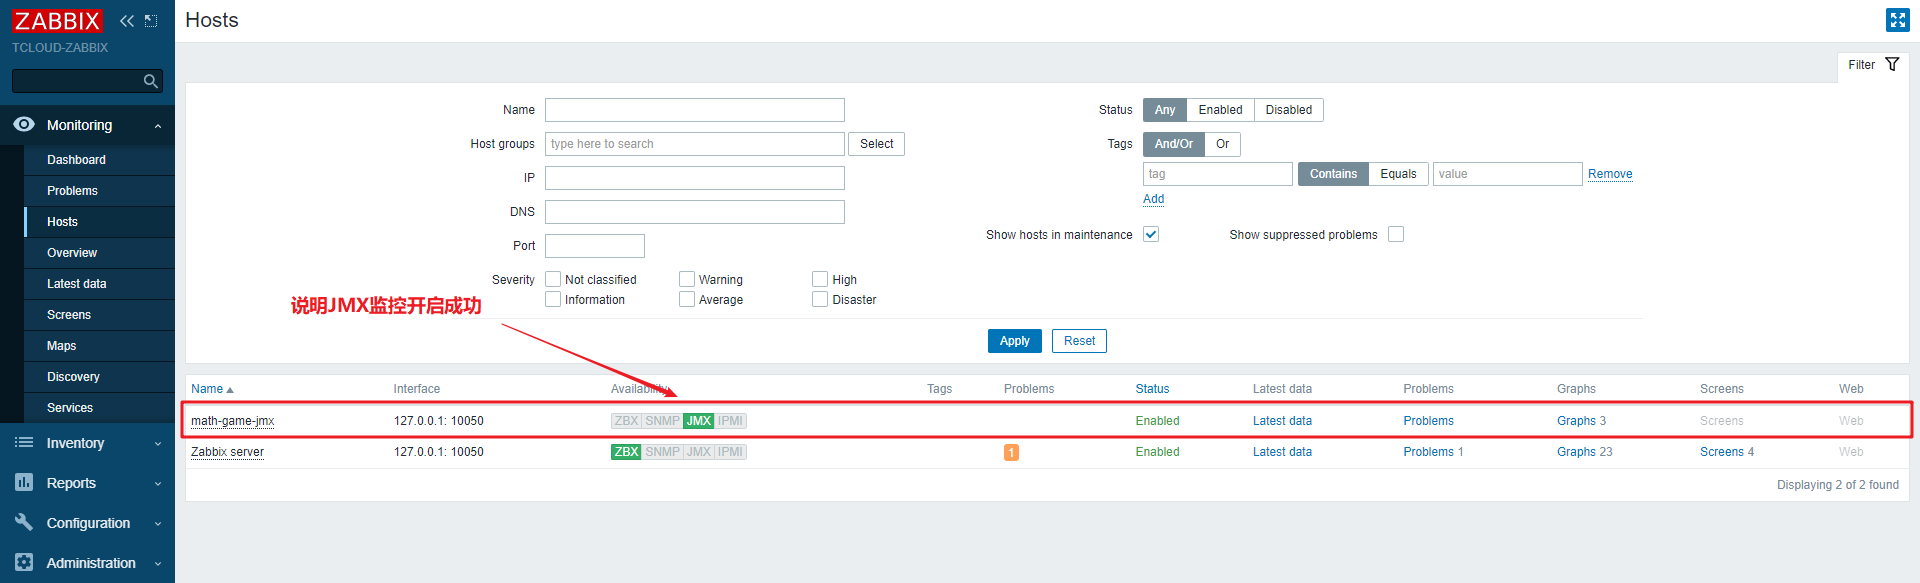Screen dimensions: 1920x583
Task: Open math-game-jmx host link
Action: coord(233,421)
